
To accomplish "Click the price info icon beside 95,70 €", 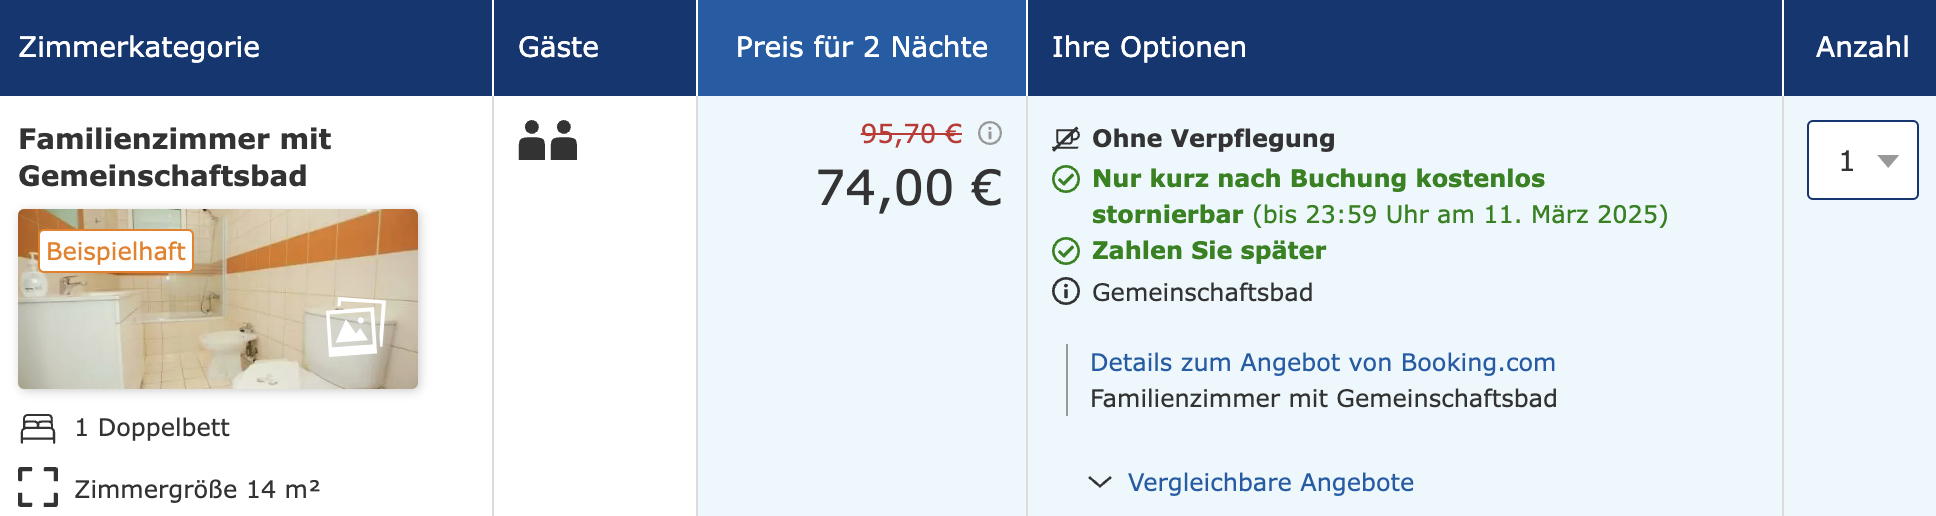I will 990,133.
